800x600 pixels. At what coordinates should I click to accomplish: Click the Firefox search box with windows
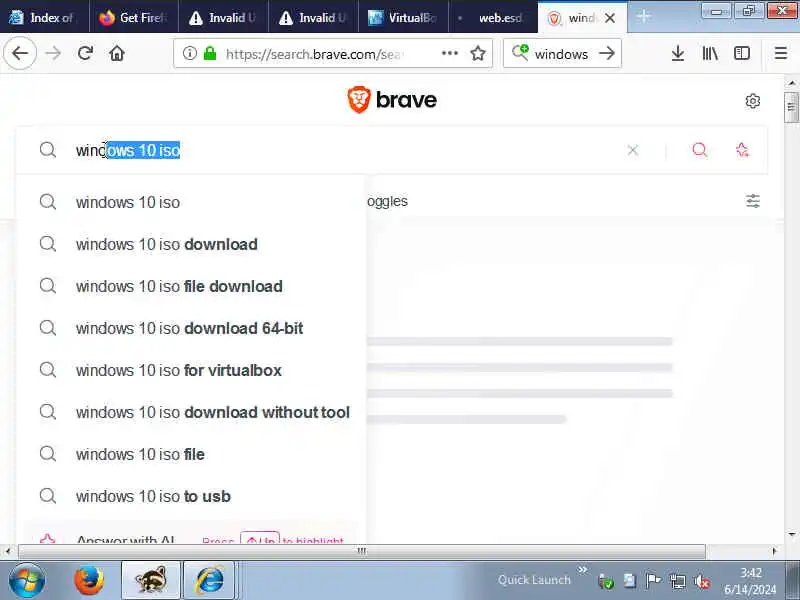pyautogui.click(x=561, y=54)
